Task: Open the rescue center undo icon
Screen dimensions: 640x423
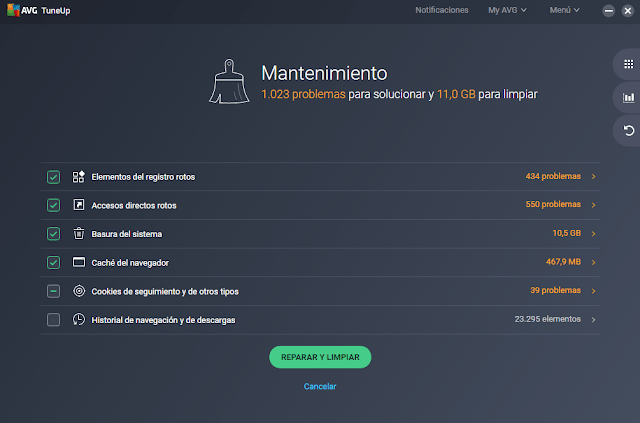Action: point(629,131)
